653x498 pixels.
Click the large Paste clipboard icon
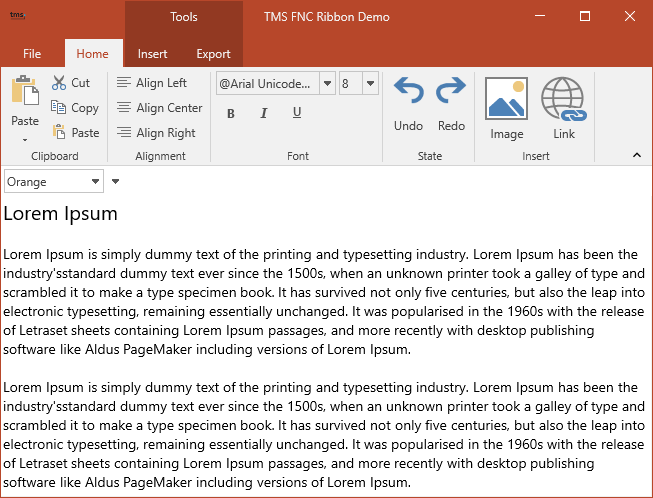(x=24, y=91)
